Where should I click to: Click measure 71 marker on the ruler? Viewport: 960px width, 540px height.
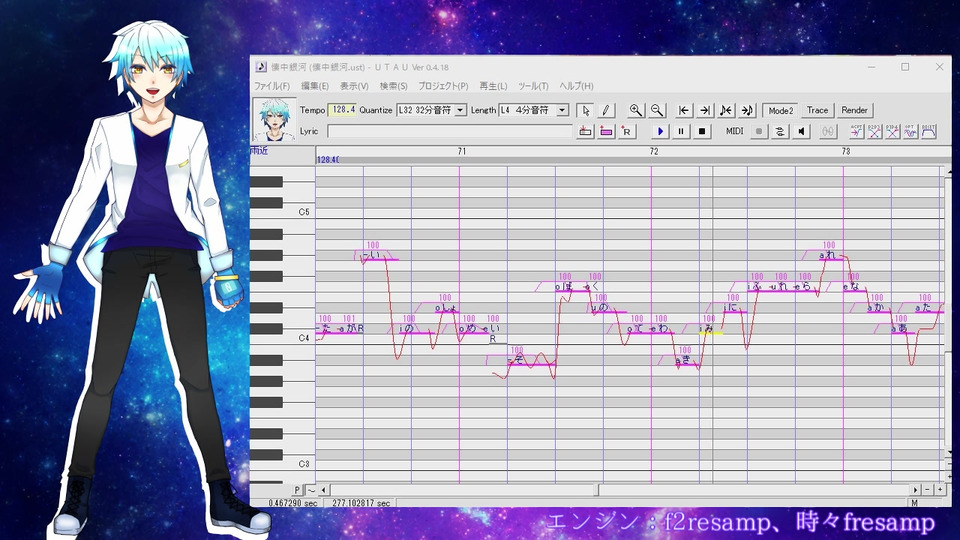[x=462, y=151]
